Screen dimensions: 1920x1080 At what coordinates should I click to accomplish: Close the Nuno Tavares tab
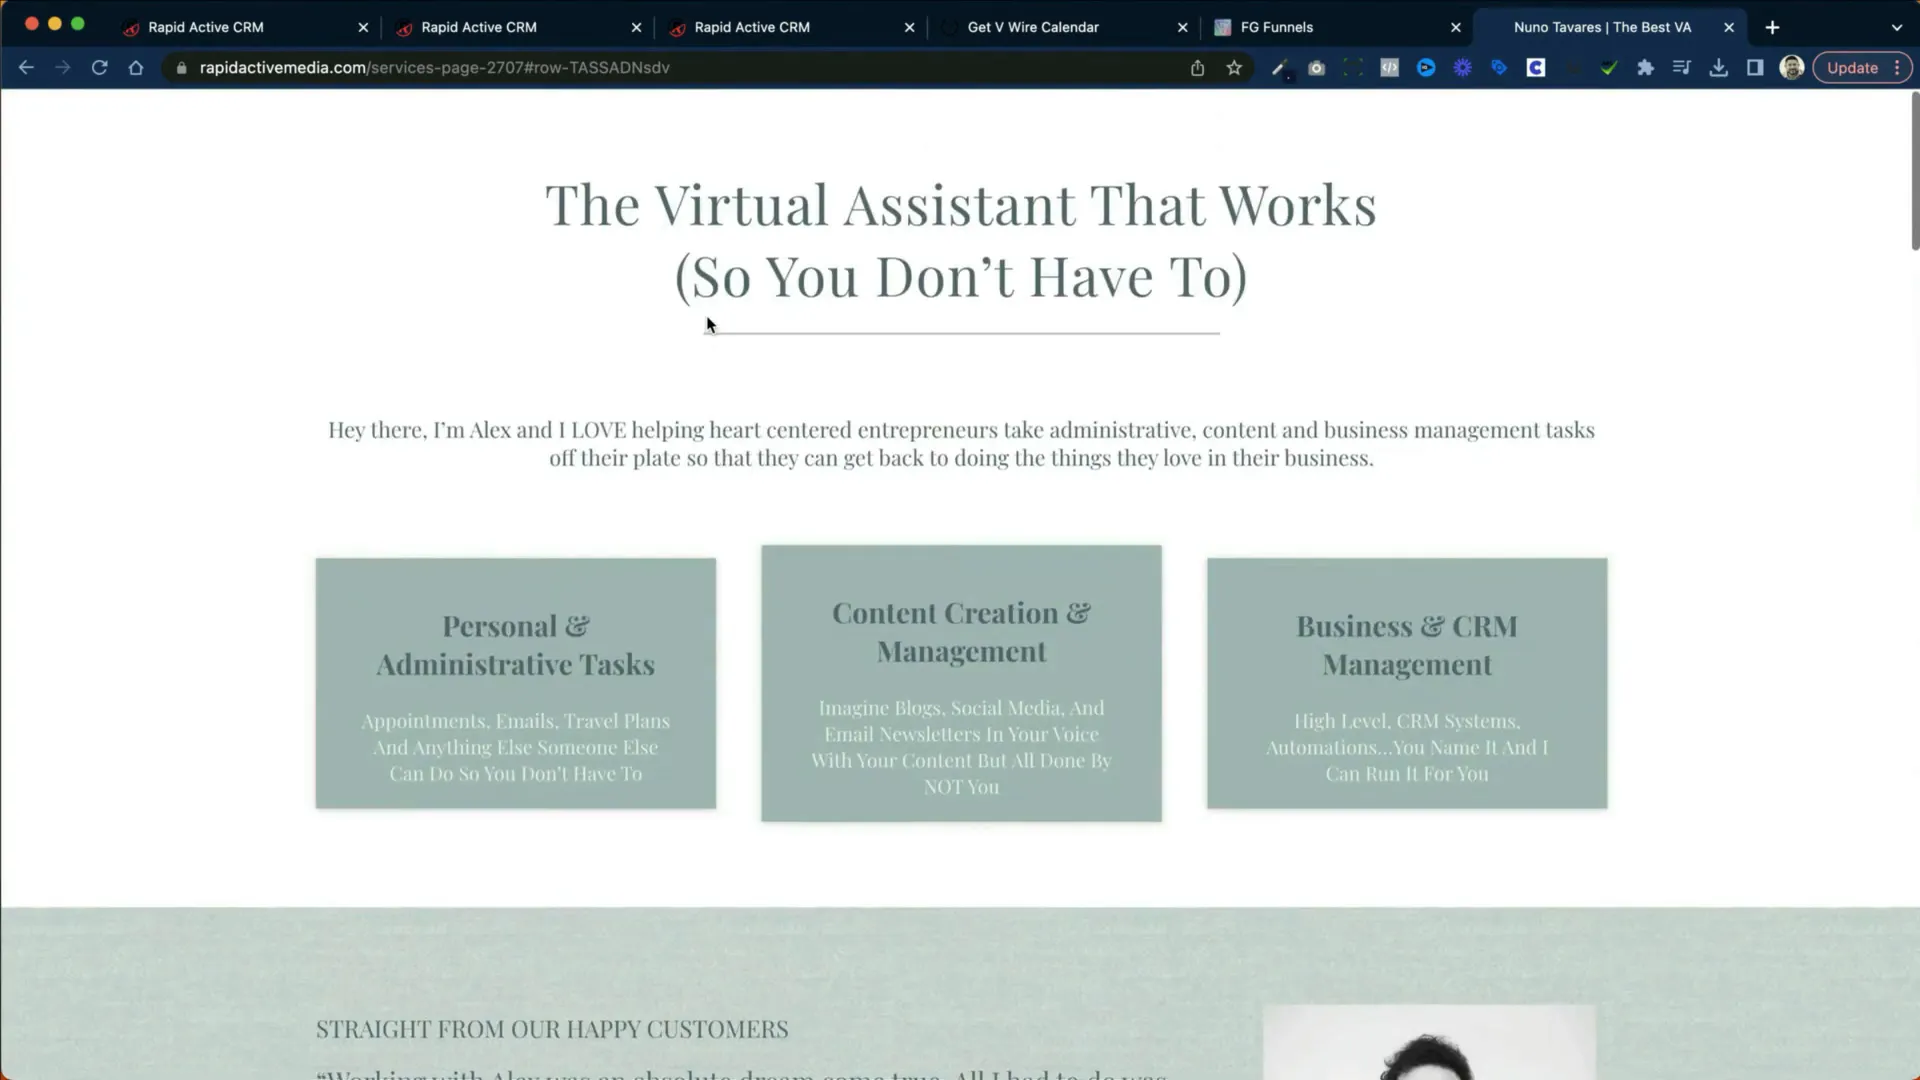[x=1728, y=27]
